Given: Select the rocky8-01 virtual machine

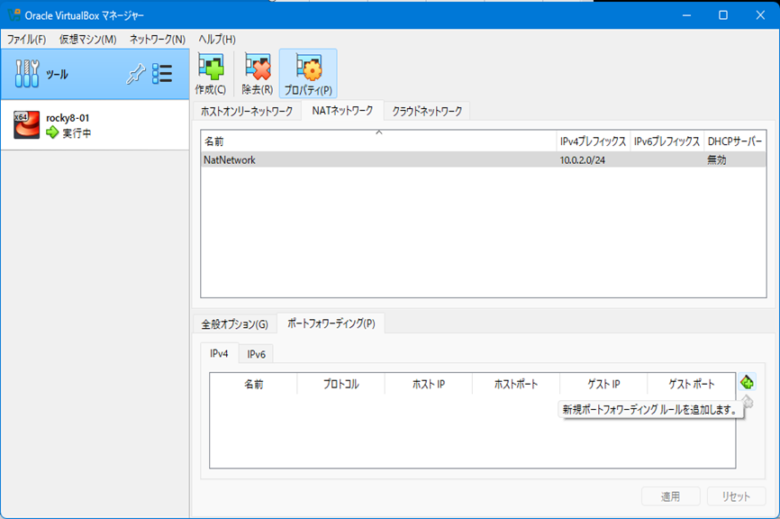Looking at the screenshot, I should coord(70,125).
